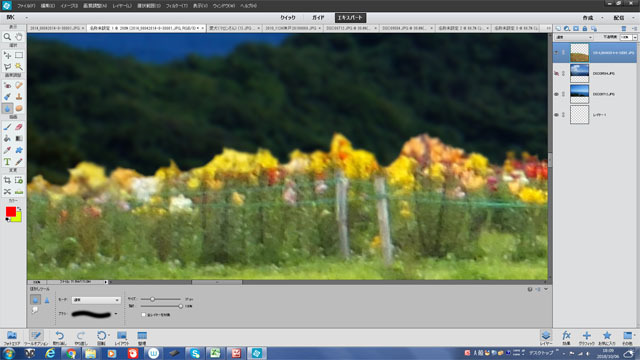Choose the Clone Stamp tool
The width and height of the screenshot is (640, 360).
point(19,97)
